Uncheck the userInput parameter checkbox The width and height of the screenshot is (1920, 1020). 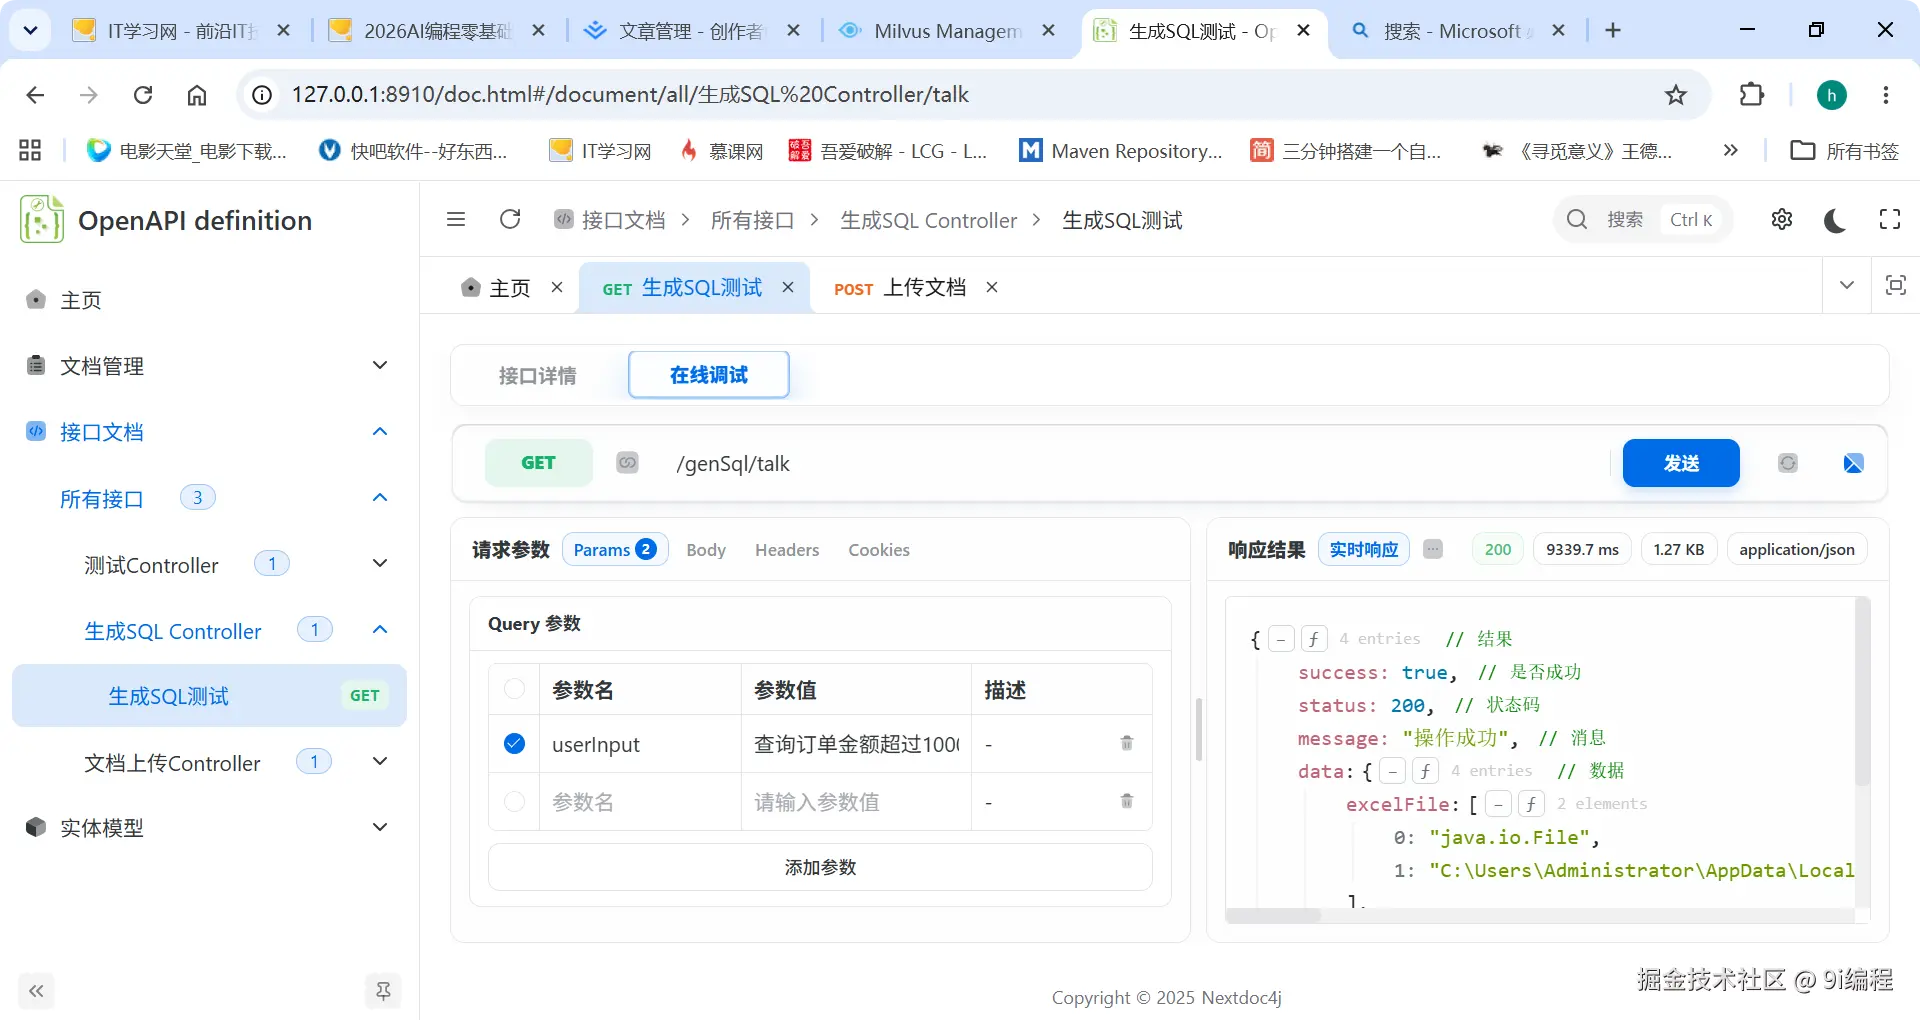pyautogui.click(x=514, y=743)
